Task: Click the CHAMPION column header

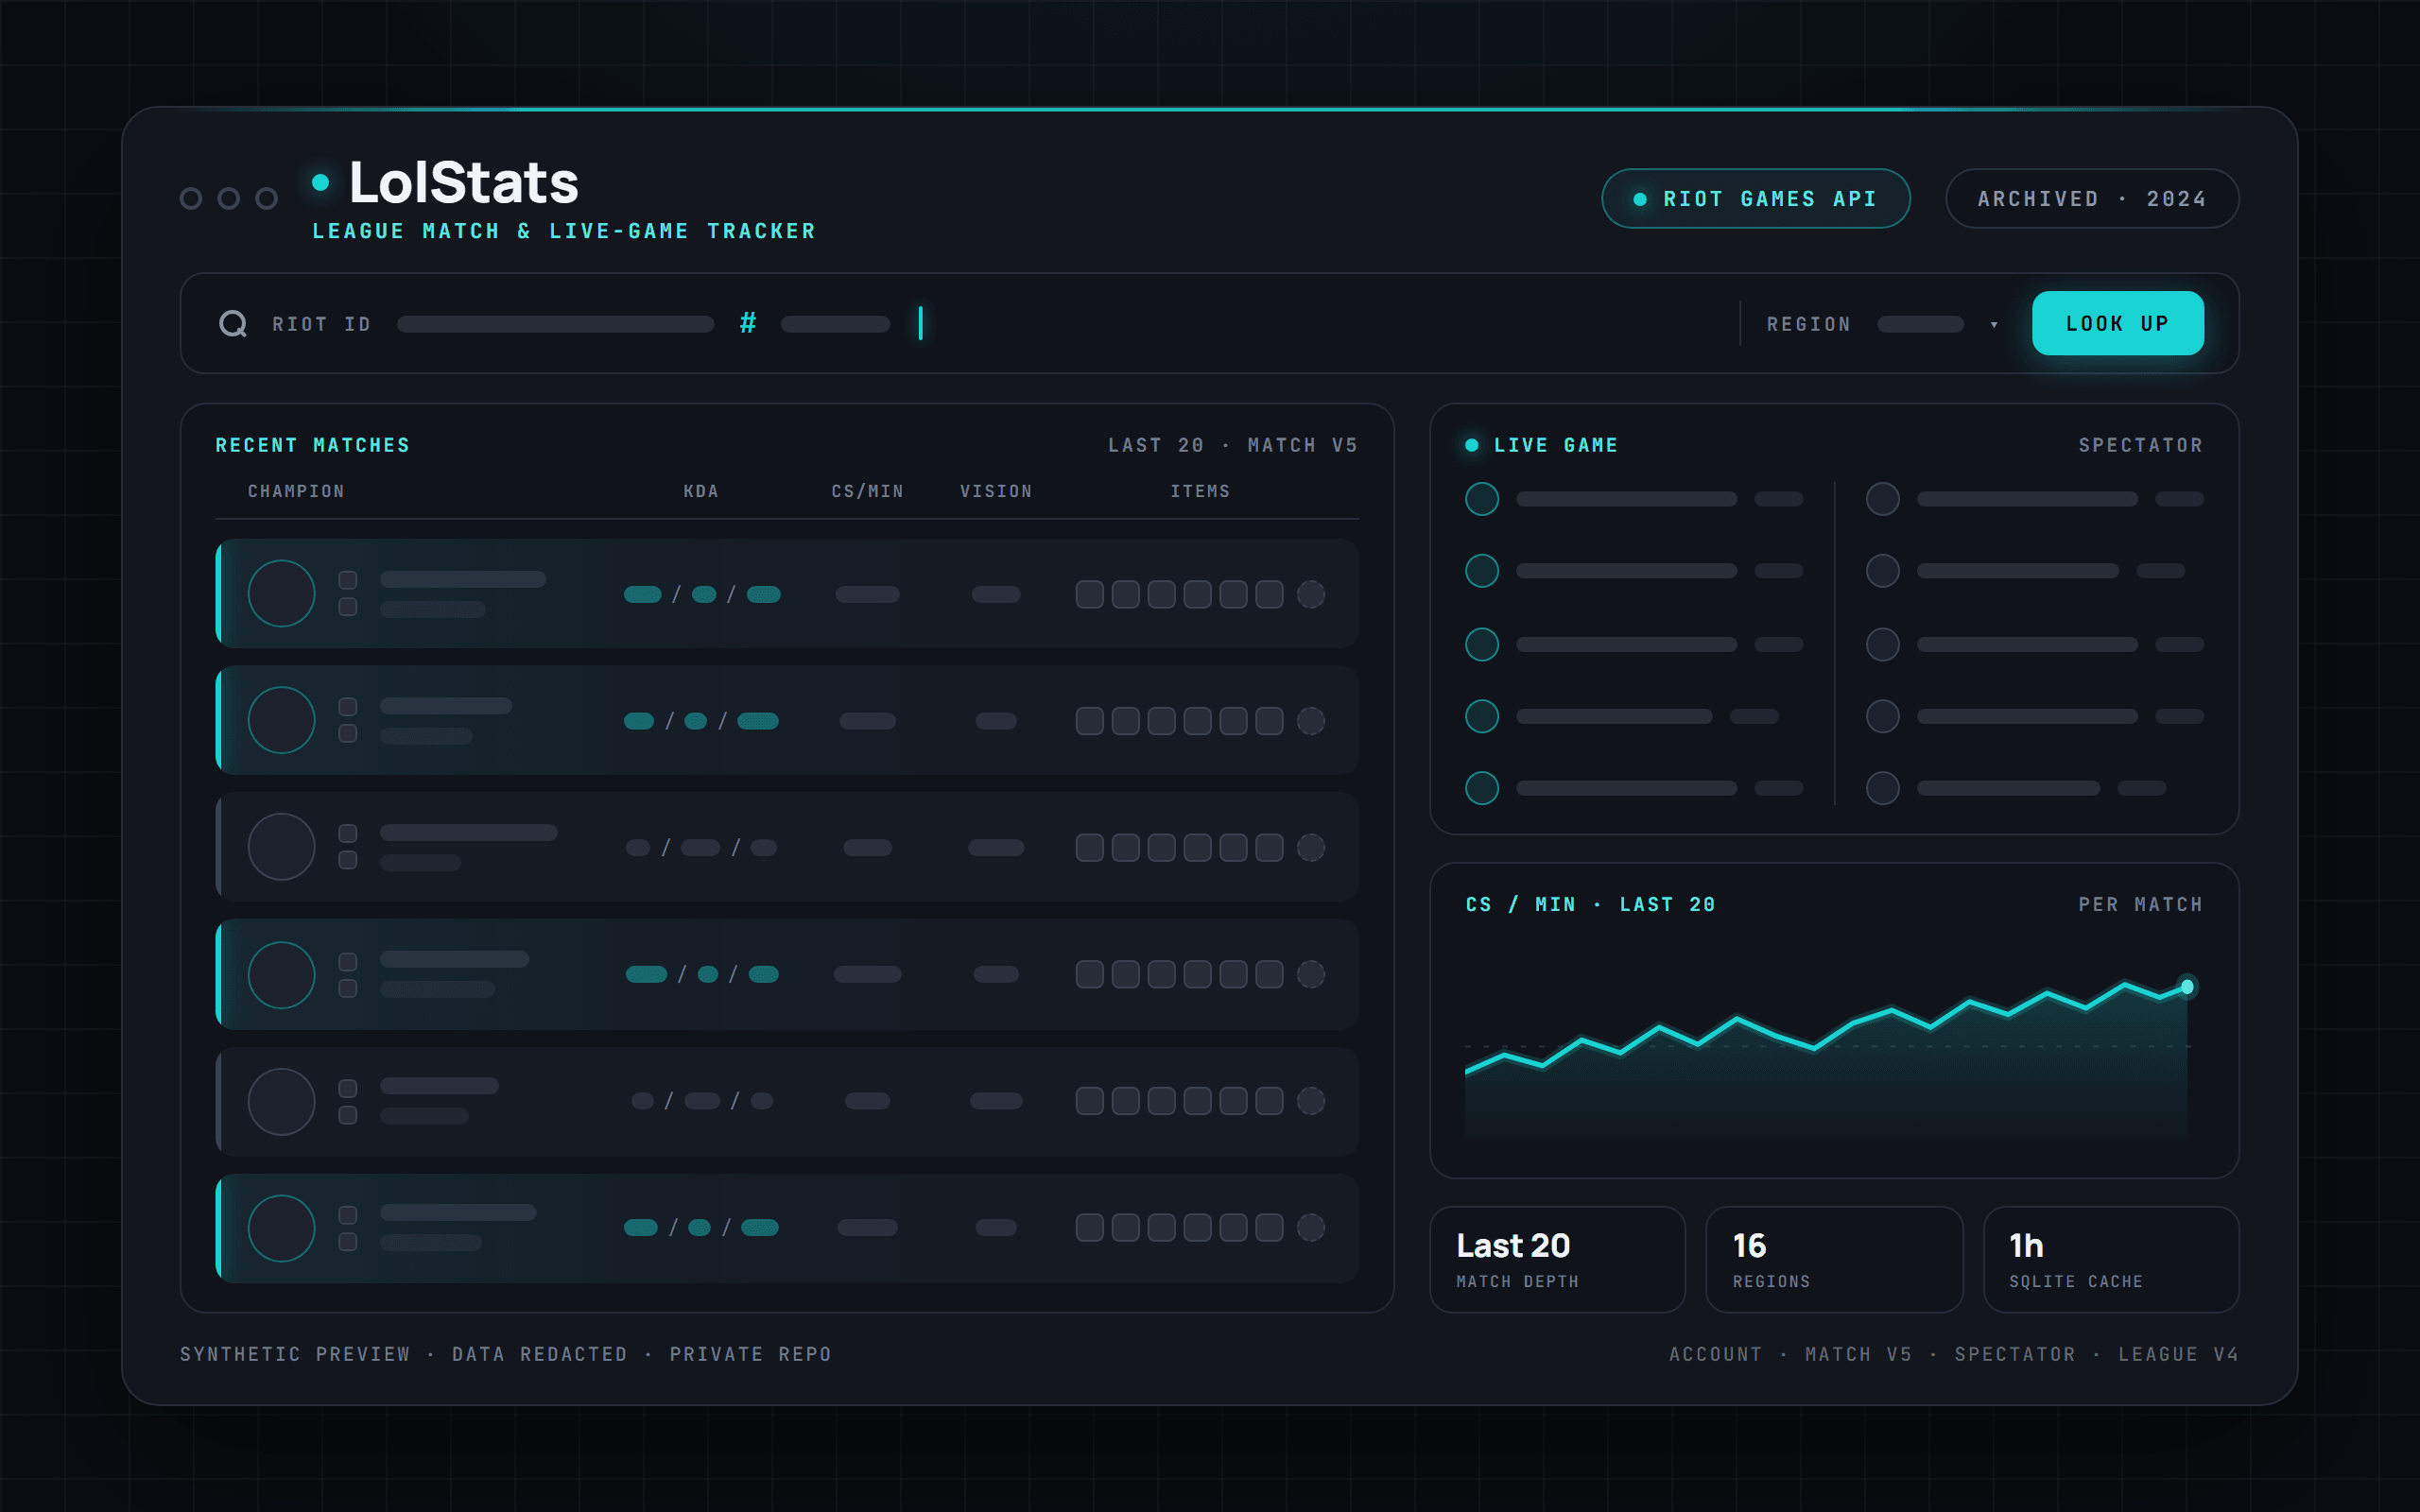Action: 296,491
